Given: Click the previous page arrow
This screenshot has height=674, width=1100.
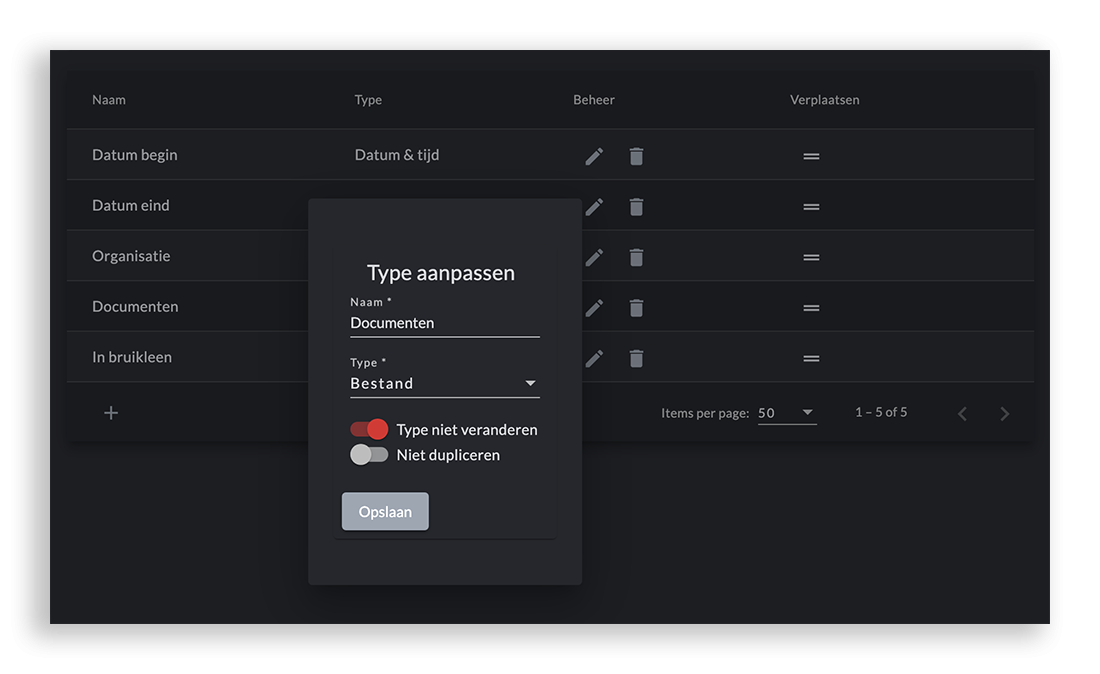Looking at the screenshot, I should pos(962,412).
